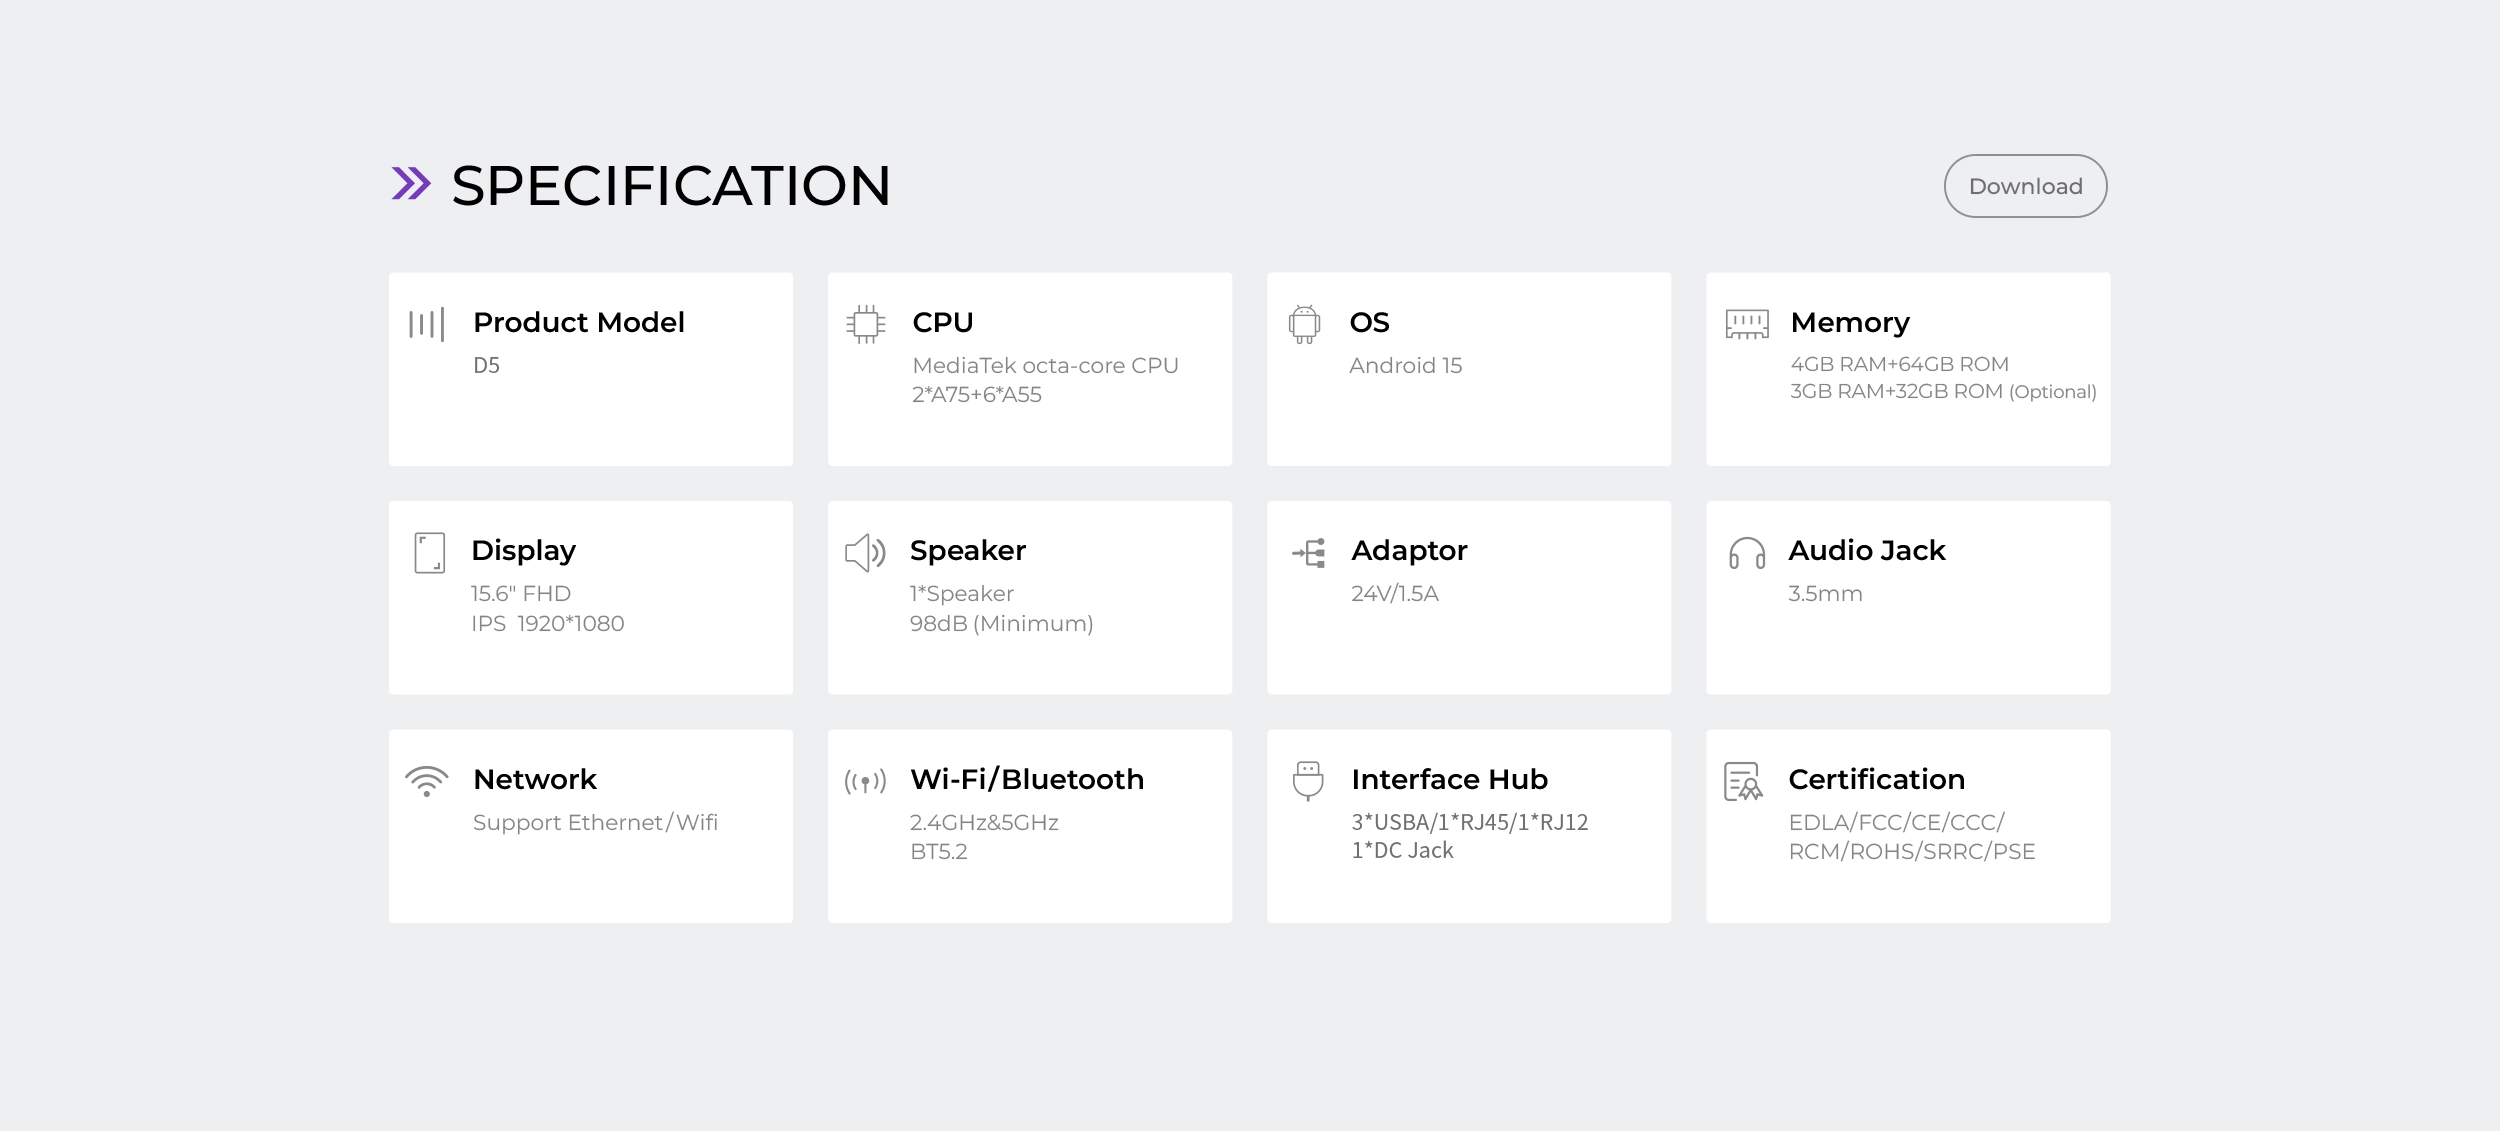Click the Certification document badge icon
2500x1131 pixels.
pos(1742,782)
